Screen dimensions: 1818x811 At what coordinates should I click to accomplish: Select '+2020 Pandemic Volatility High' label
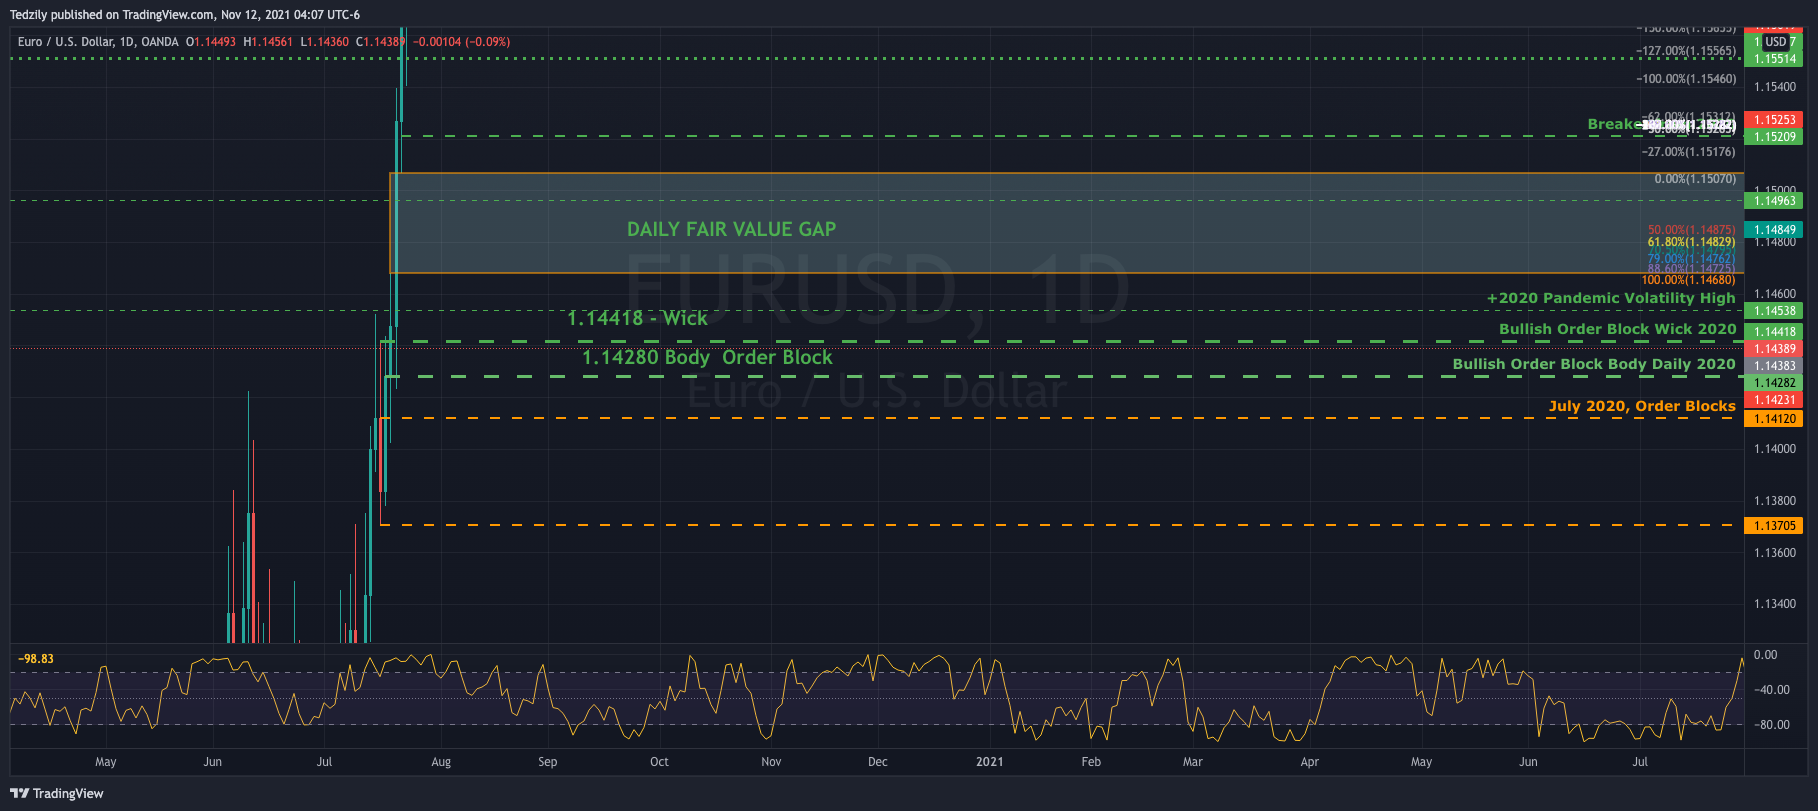pyautogui.click(x=1611, y=298)
